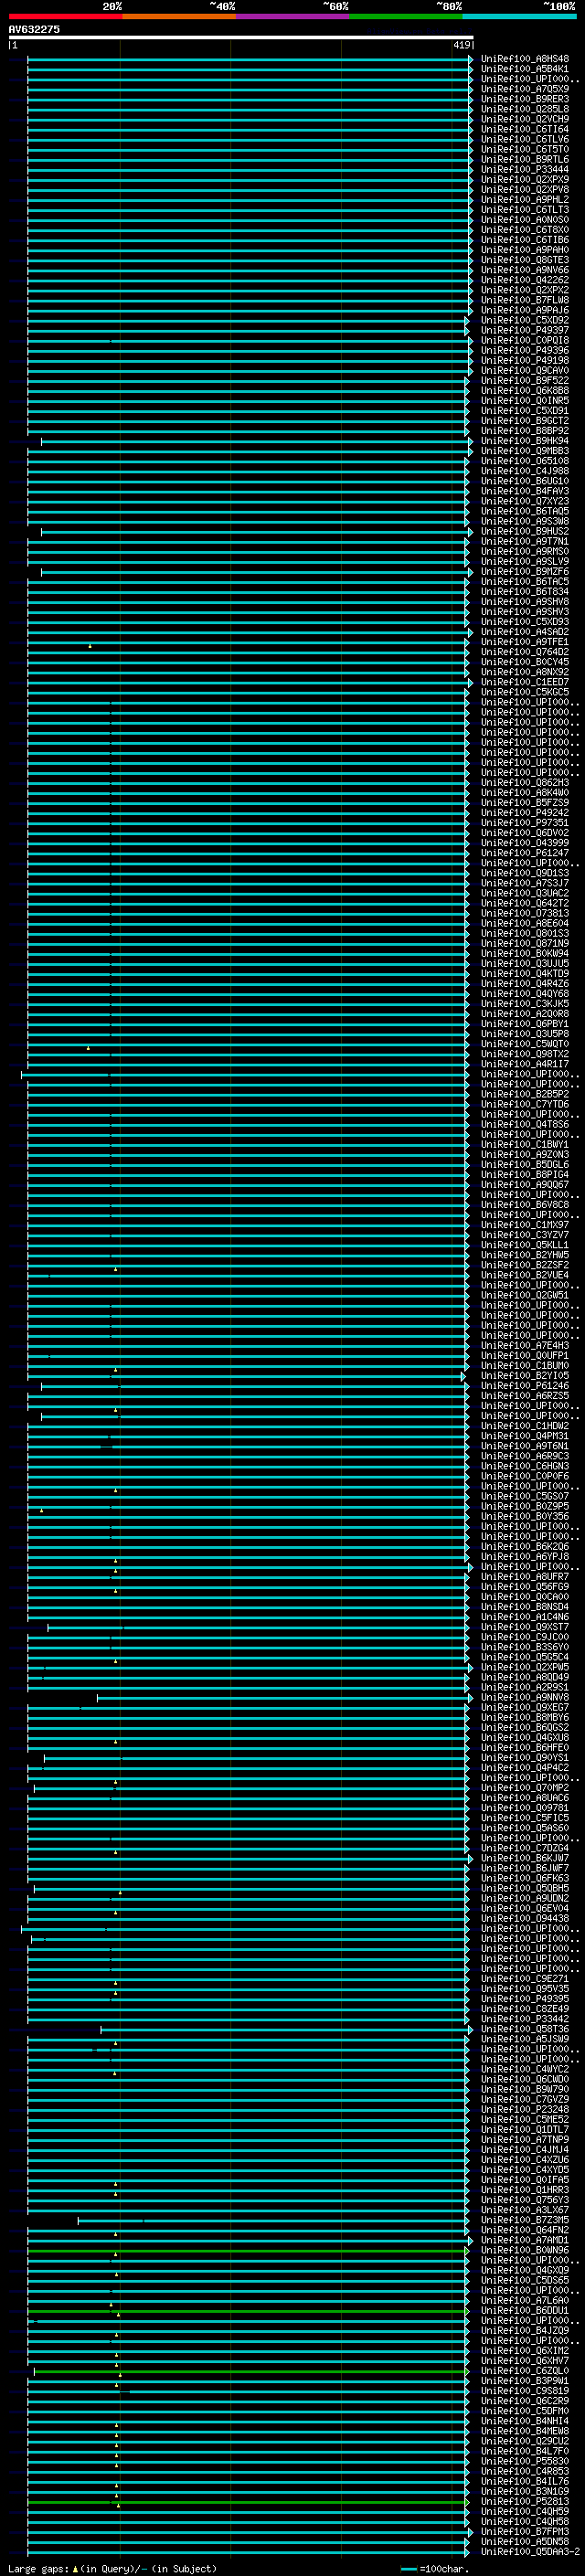The image size is (585, 2576).
Task: Select the UniRef100_A7Q5X9 label
Action: pos(525,89)
